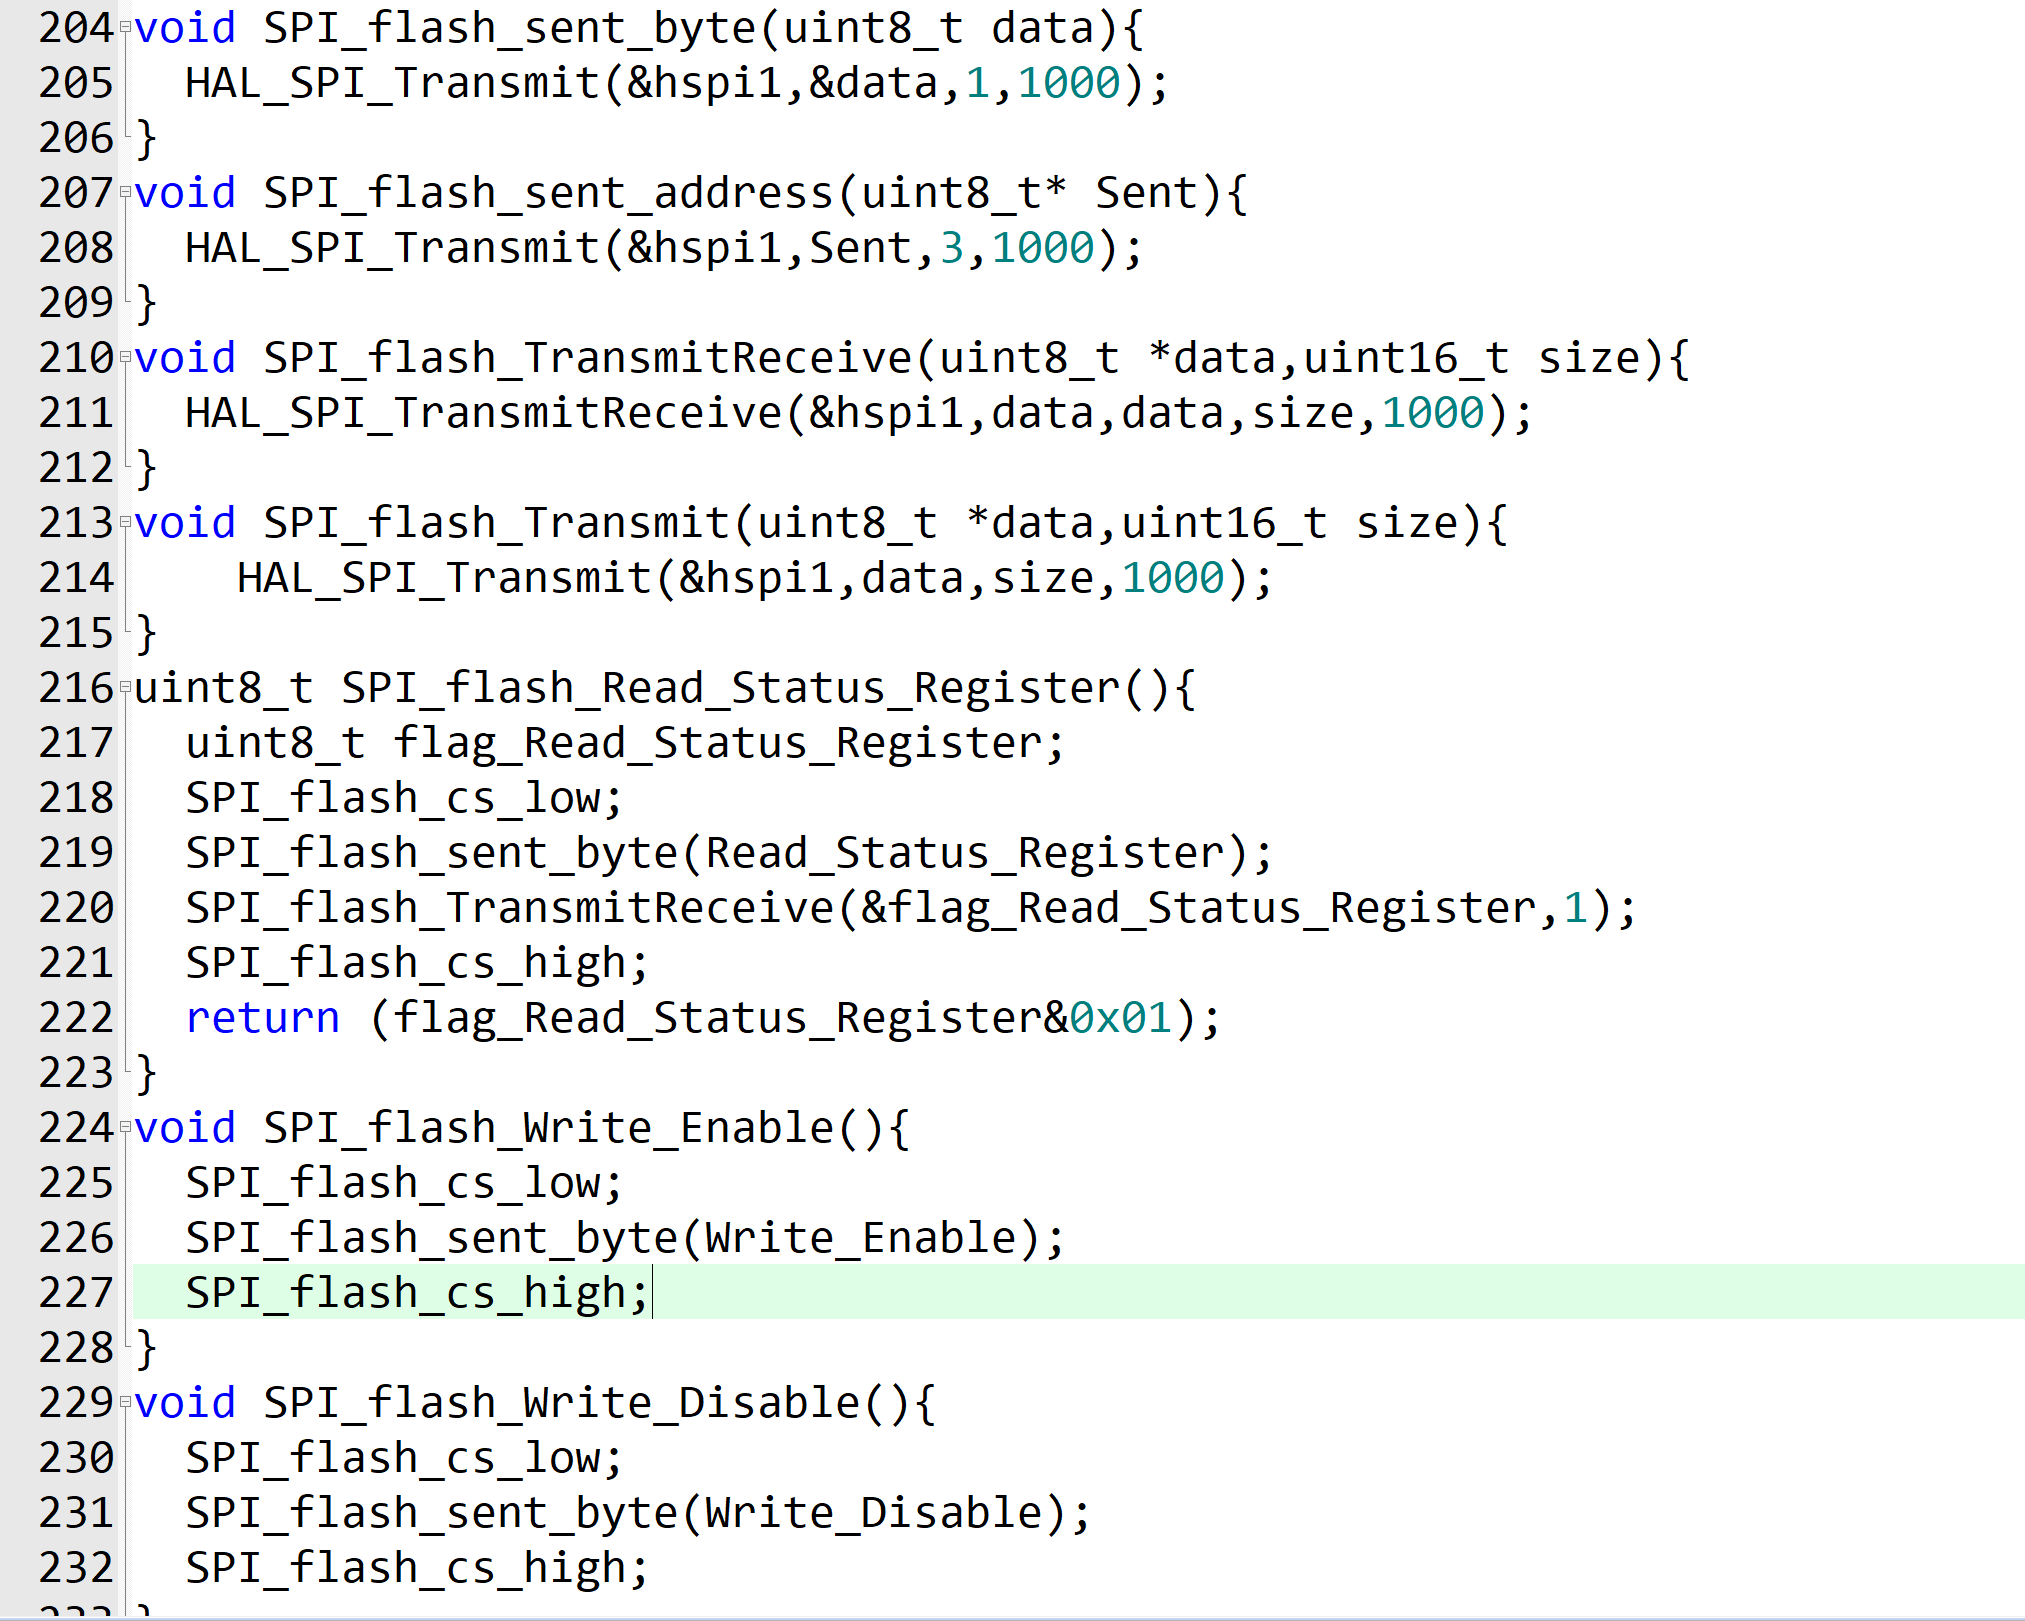Image resolution: width=2025 pixels, height=1621 pixels.
Task: Collapse the SPI_flash_Write_Enable function fold
Action: tap(125, 1127)
